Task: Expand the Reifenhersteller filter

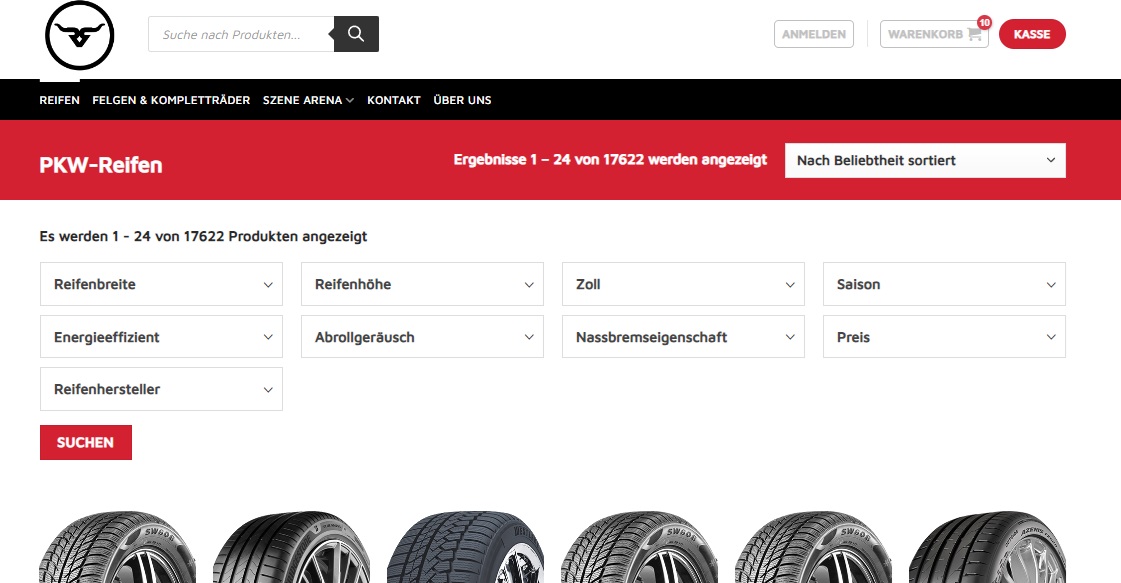Action: [x=162, y=389]
